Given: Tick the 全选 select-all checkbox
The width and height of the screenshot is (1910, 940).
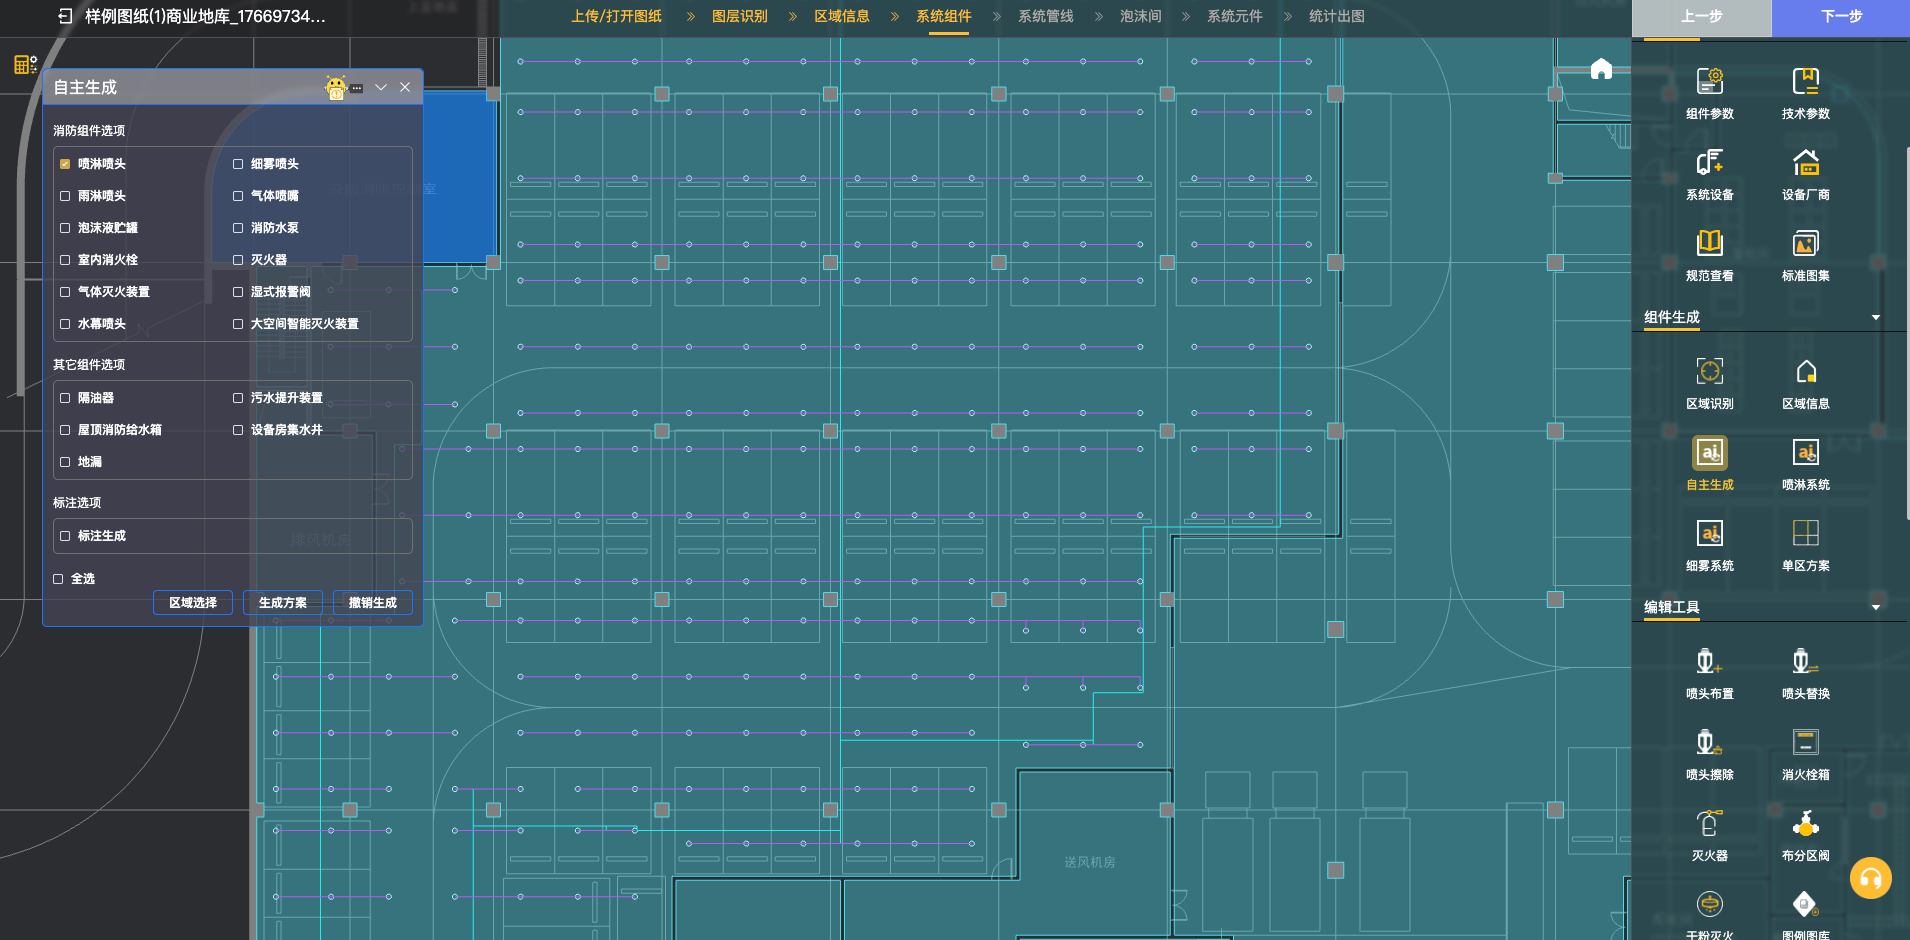Looking at the screenshot, I should pos(58,579).
